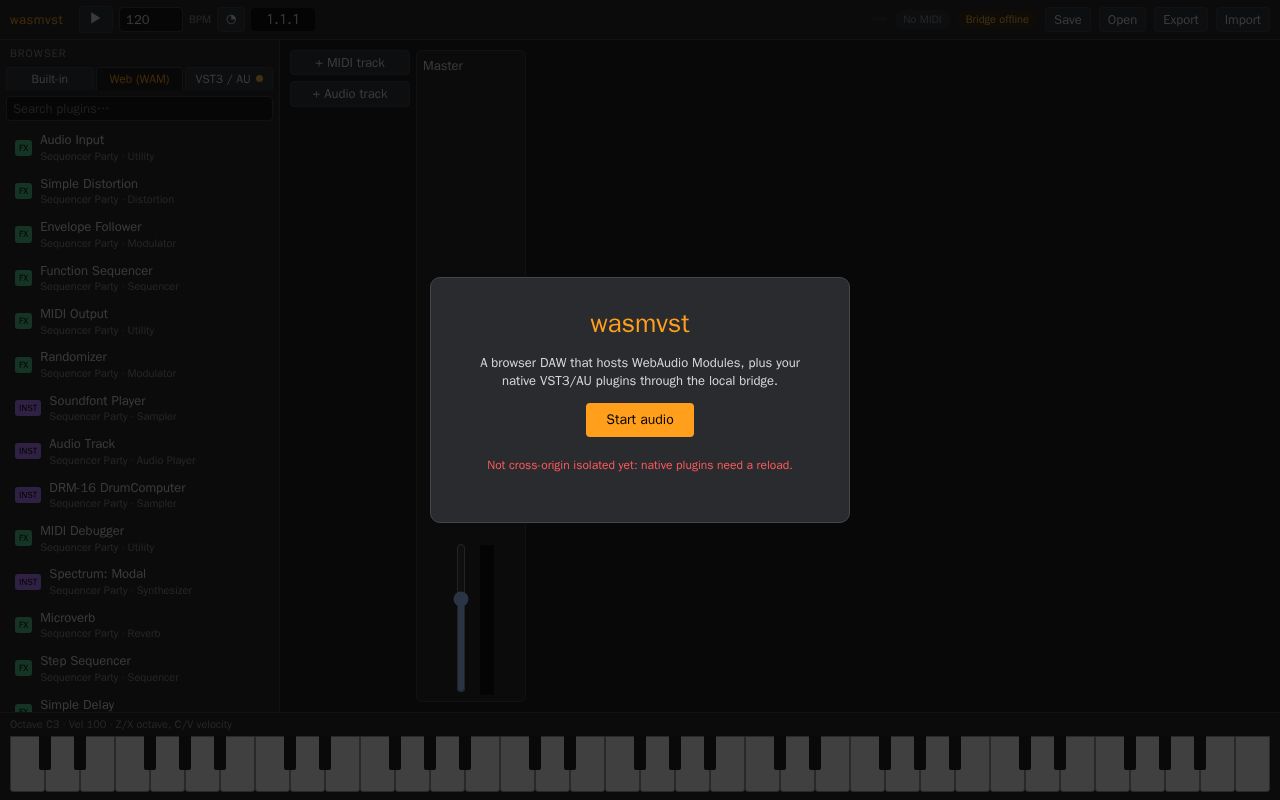The image size is (1280, 800).
Task: Select the Envelope Follower plugin name
Action: [x=91, y=227]
